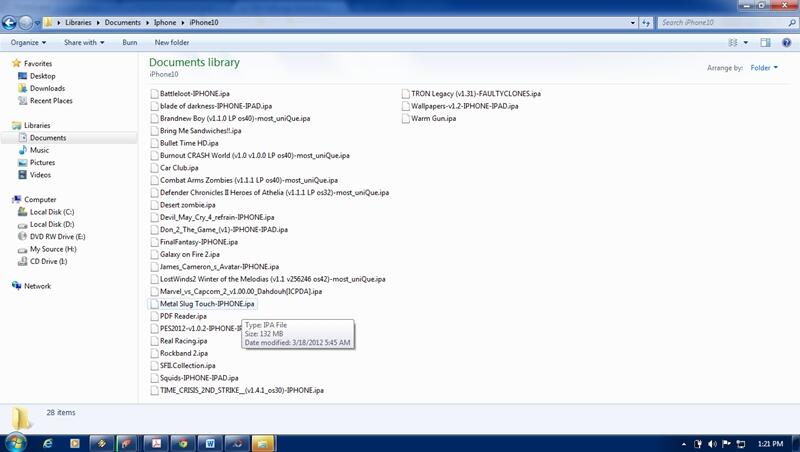The image size is (800, 452).
Task: Open Local Disk (C:)
Action: (52, 212)
